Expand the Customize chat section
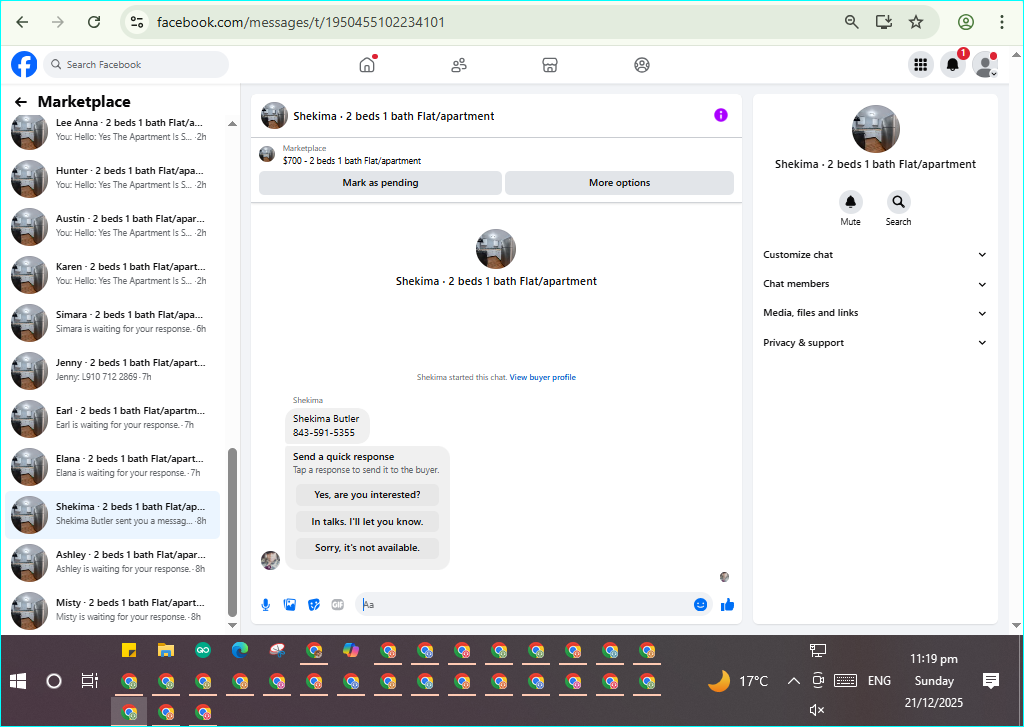Image resolution: width=1024 pixels, height=727 pixels. point(875,255)
